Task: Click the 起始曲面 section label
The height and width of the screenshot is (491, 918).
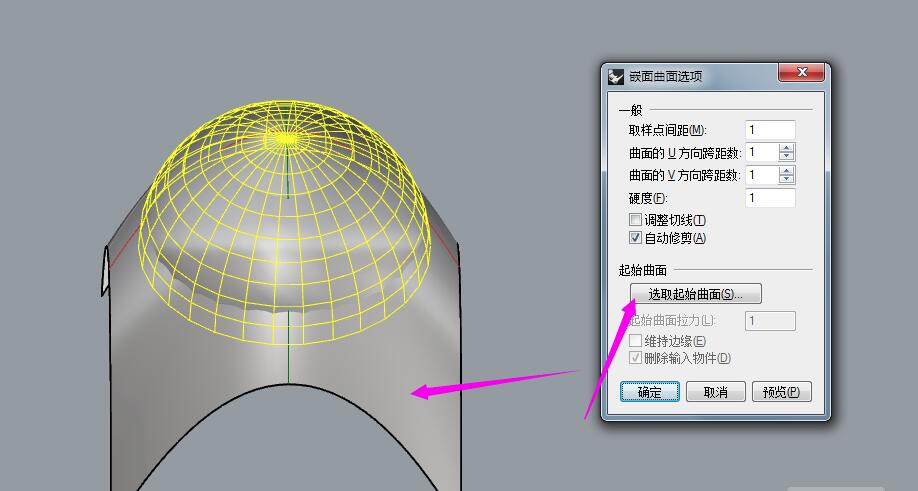Action: [643, 270]
